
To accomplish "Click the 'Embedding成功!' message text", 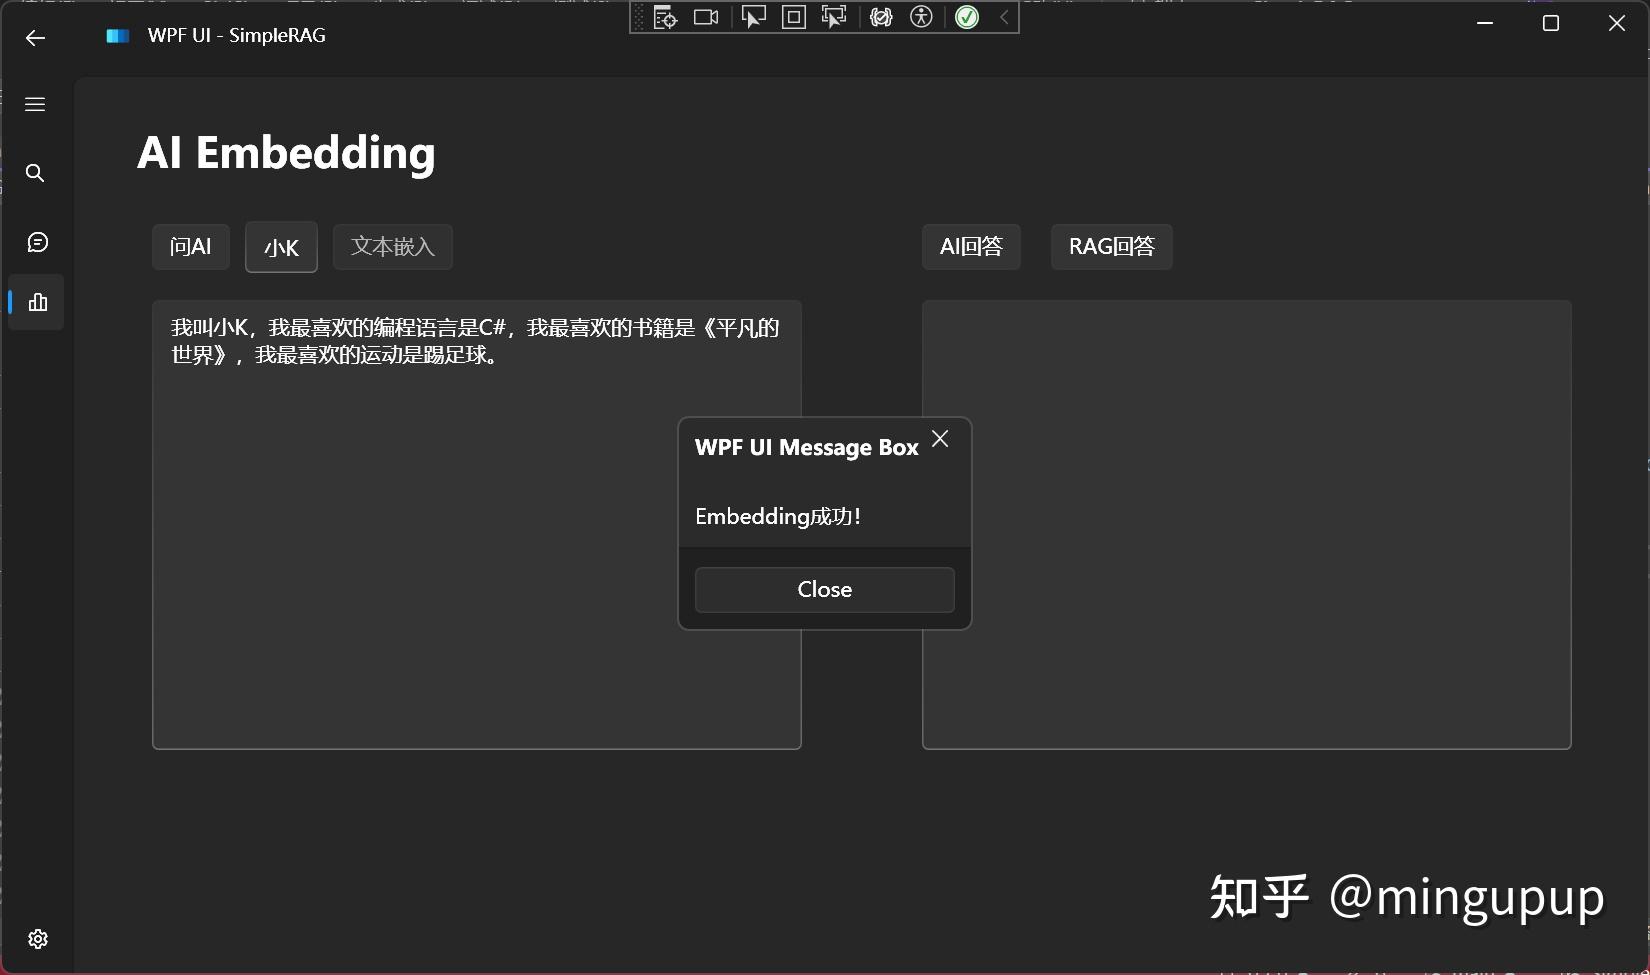I will click(x=778, y=517).
